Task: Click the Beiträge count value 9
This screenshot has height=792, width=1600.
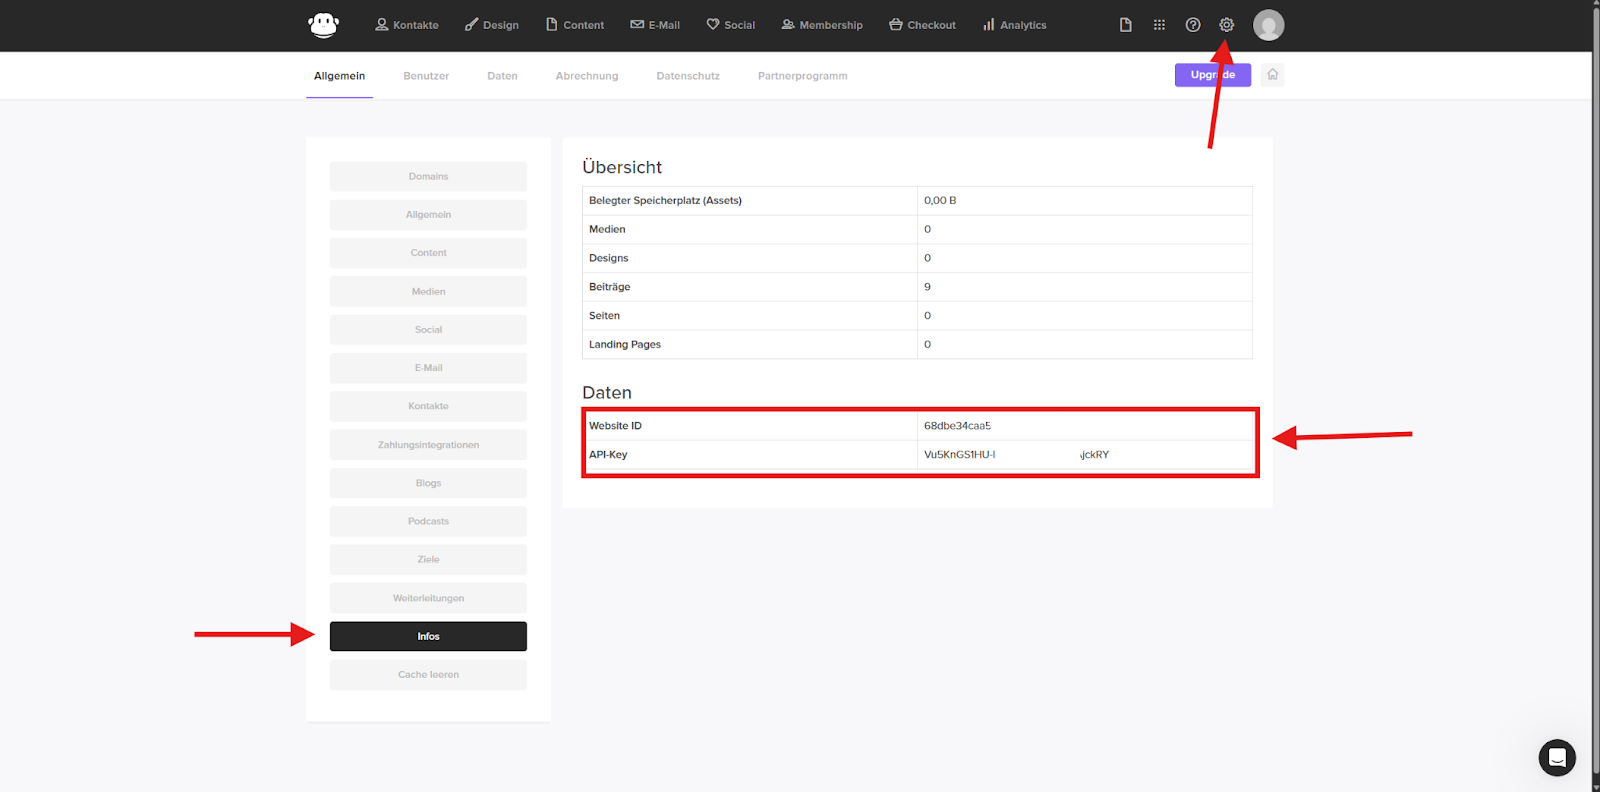Action: point(927,287)
